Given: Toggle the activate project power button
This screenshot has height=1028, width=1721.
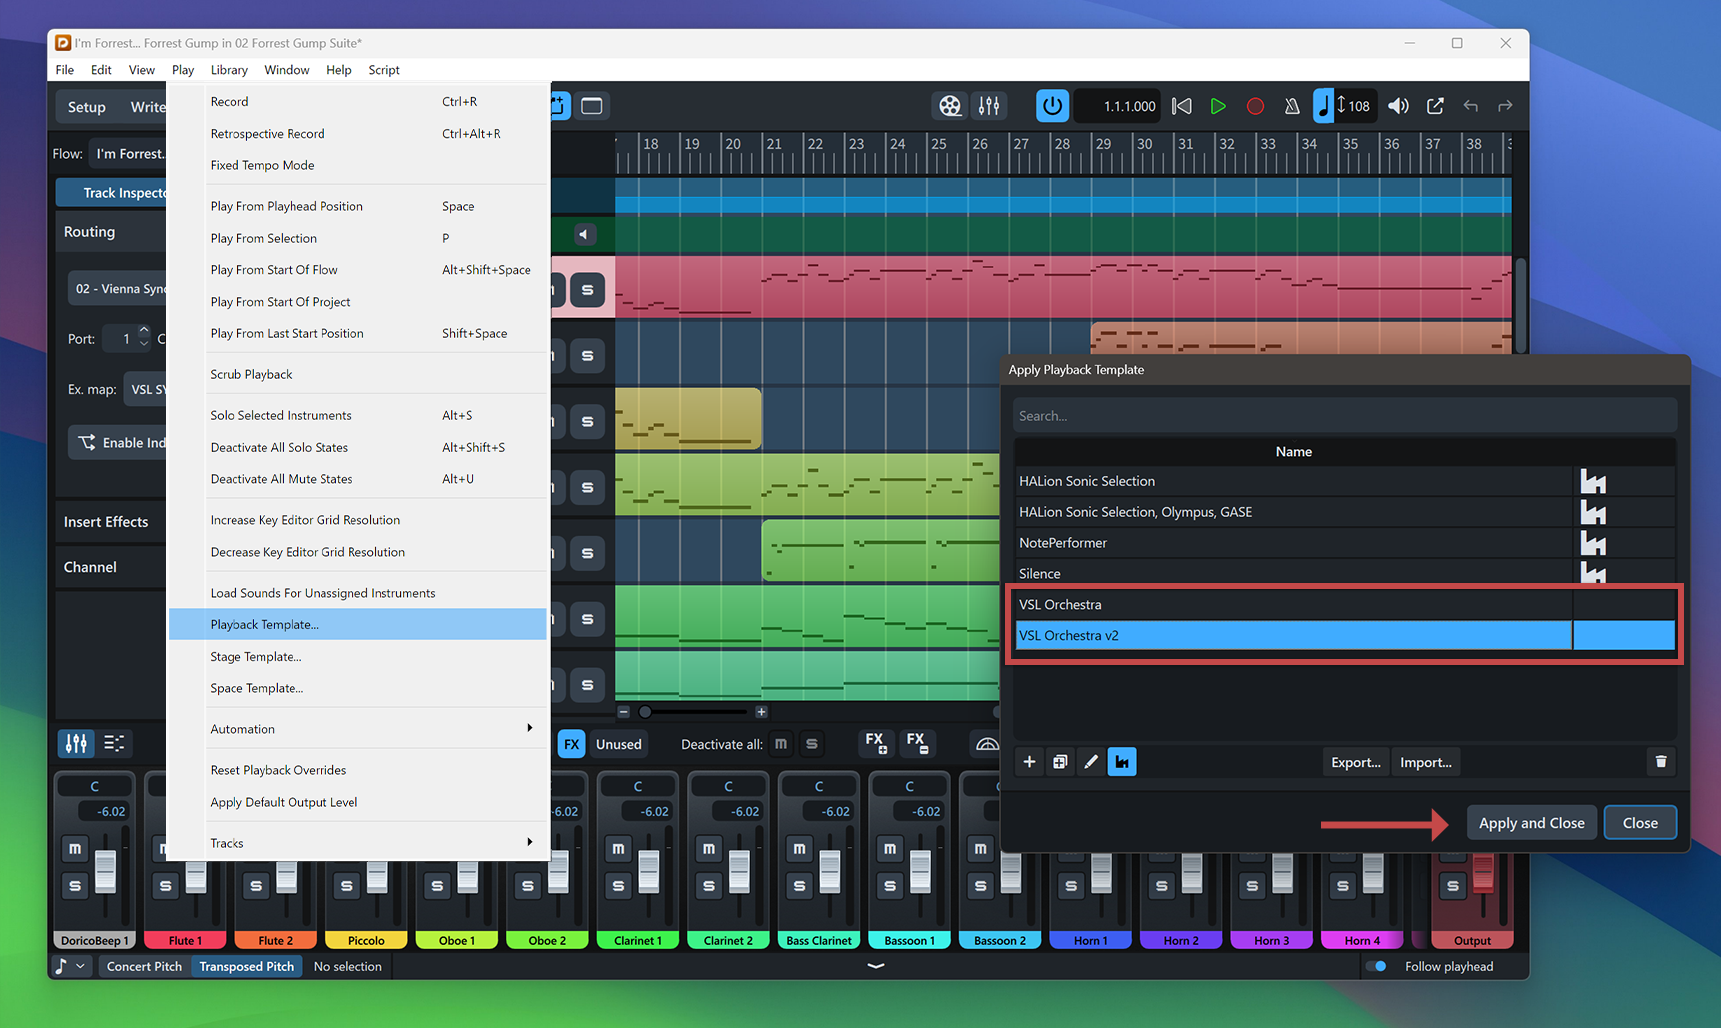Looking at the screenshot, I should point(1052,106).
